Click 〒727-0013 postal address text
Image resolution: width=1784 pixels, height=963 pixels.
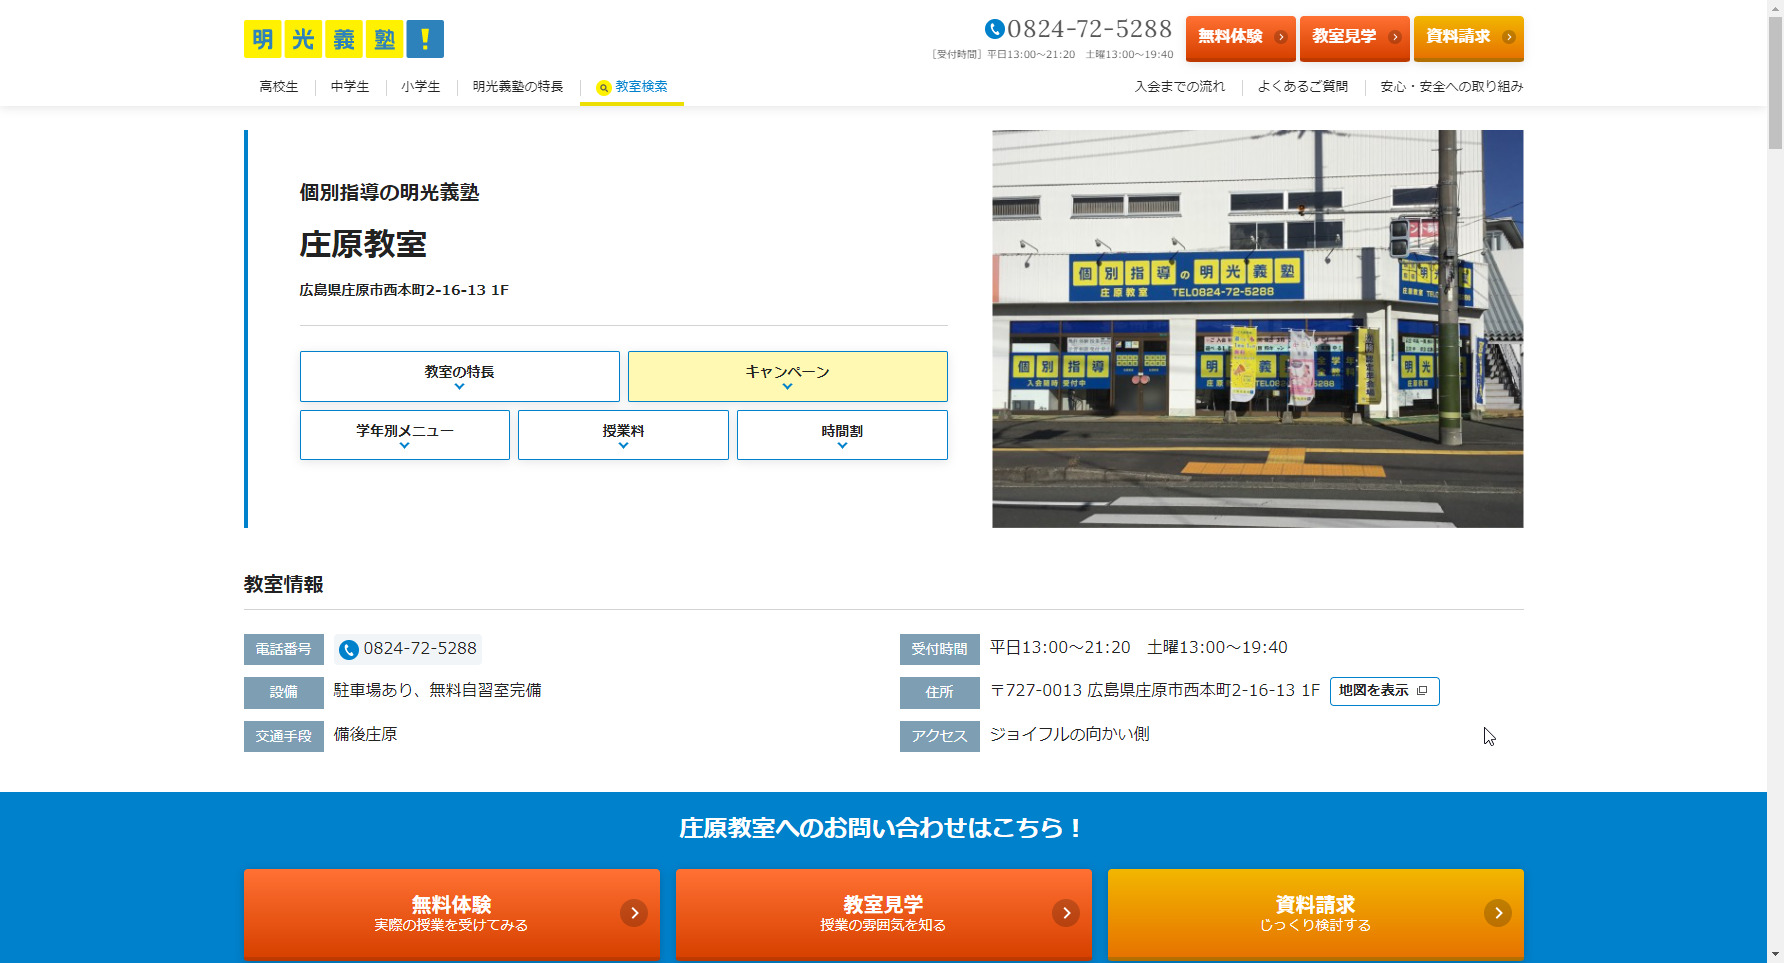[1155, 691]
